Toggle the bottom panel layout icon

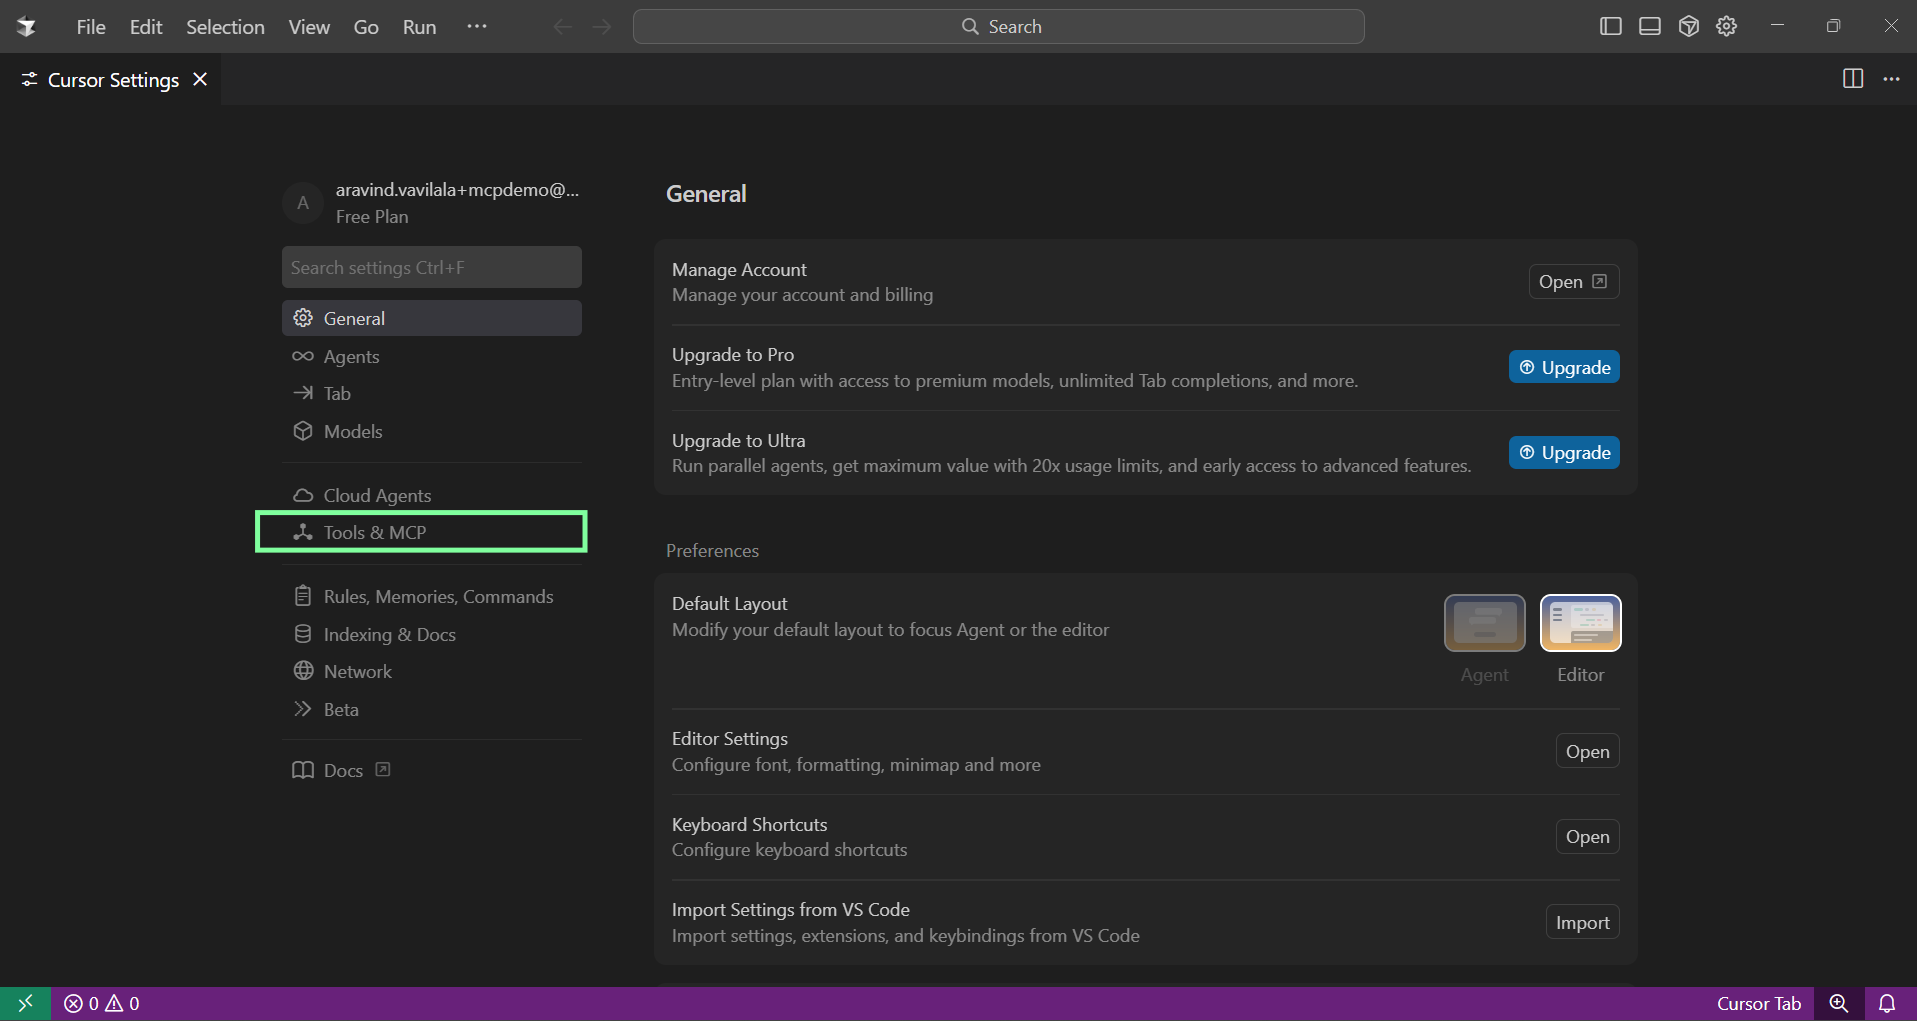1649,27
